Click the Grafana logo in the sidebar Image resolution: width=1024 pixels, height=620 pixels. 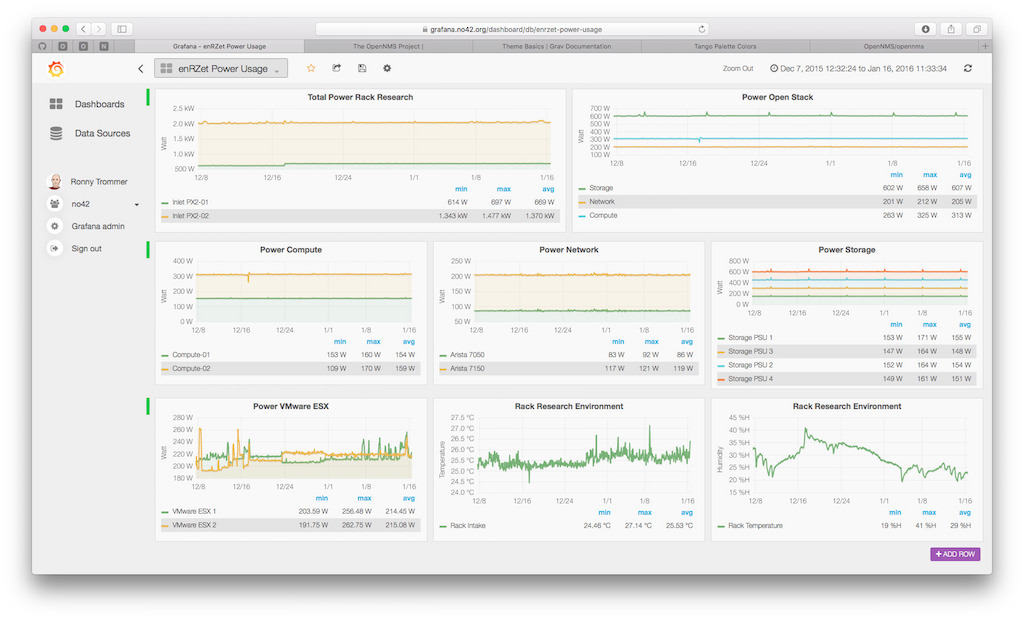(x=56, y=69)
